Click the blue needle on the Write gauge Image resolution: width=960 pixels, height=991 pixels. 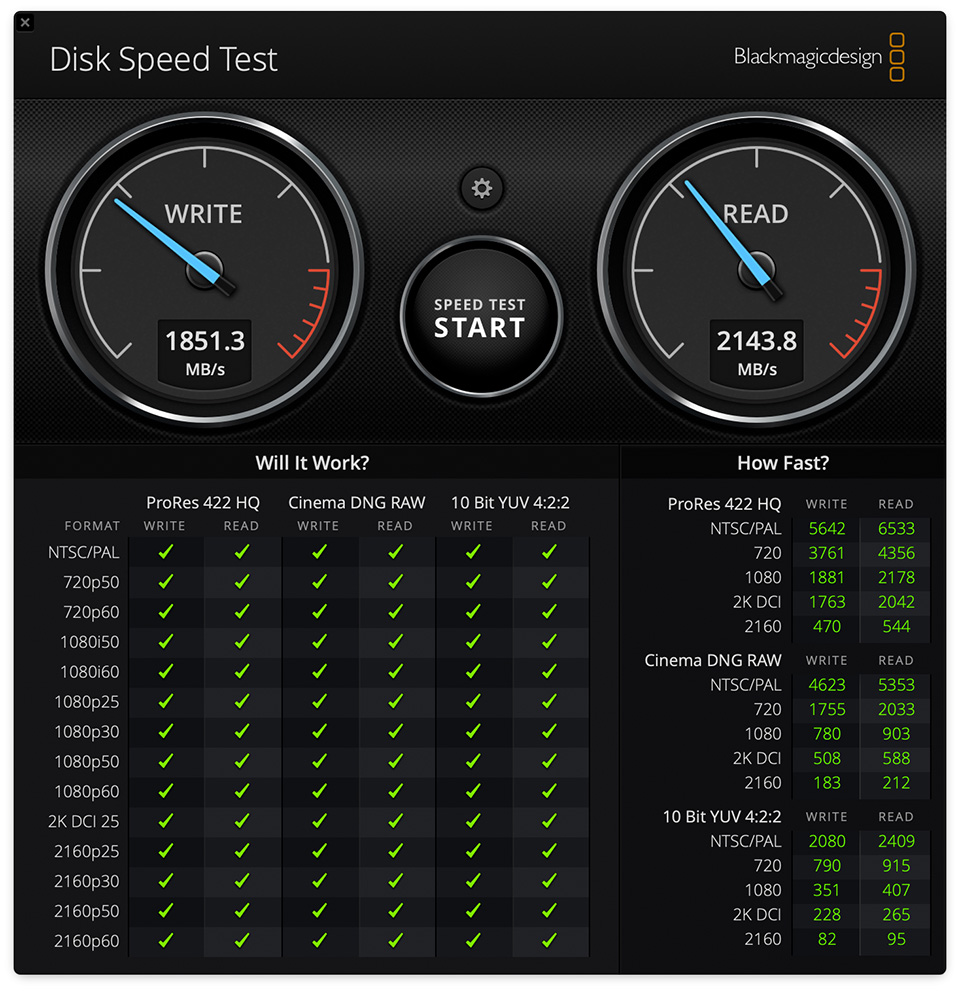[160, 231]
